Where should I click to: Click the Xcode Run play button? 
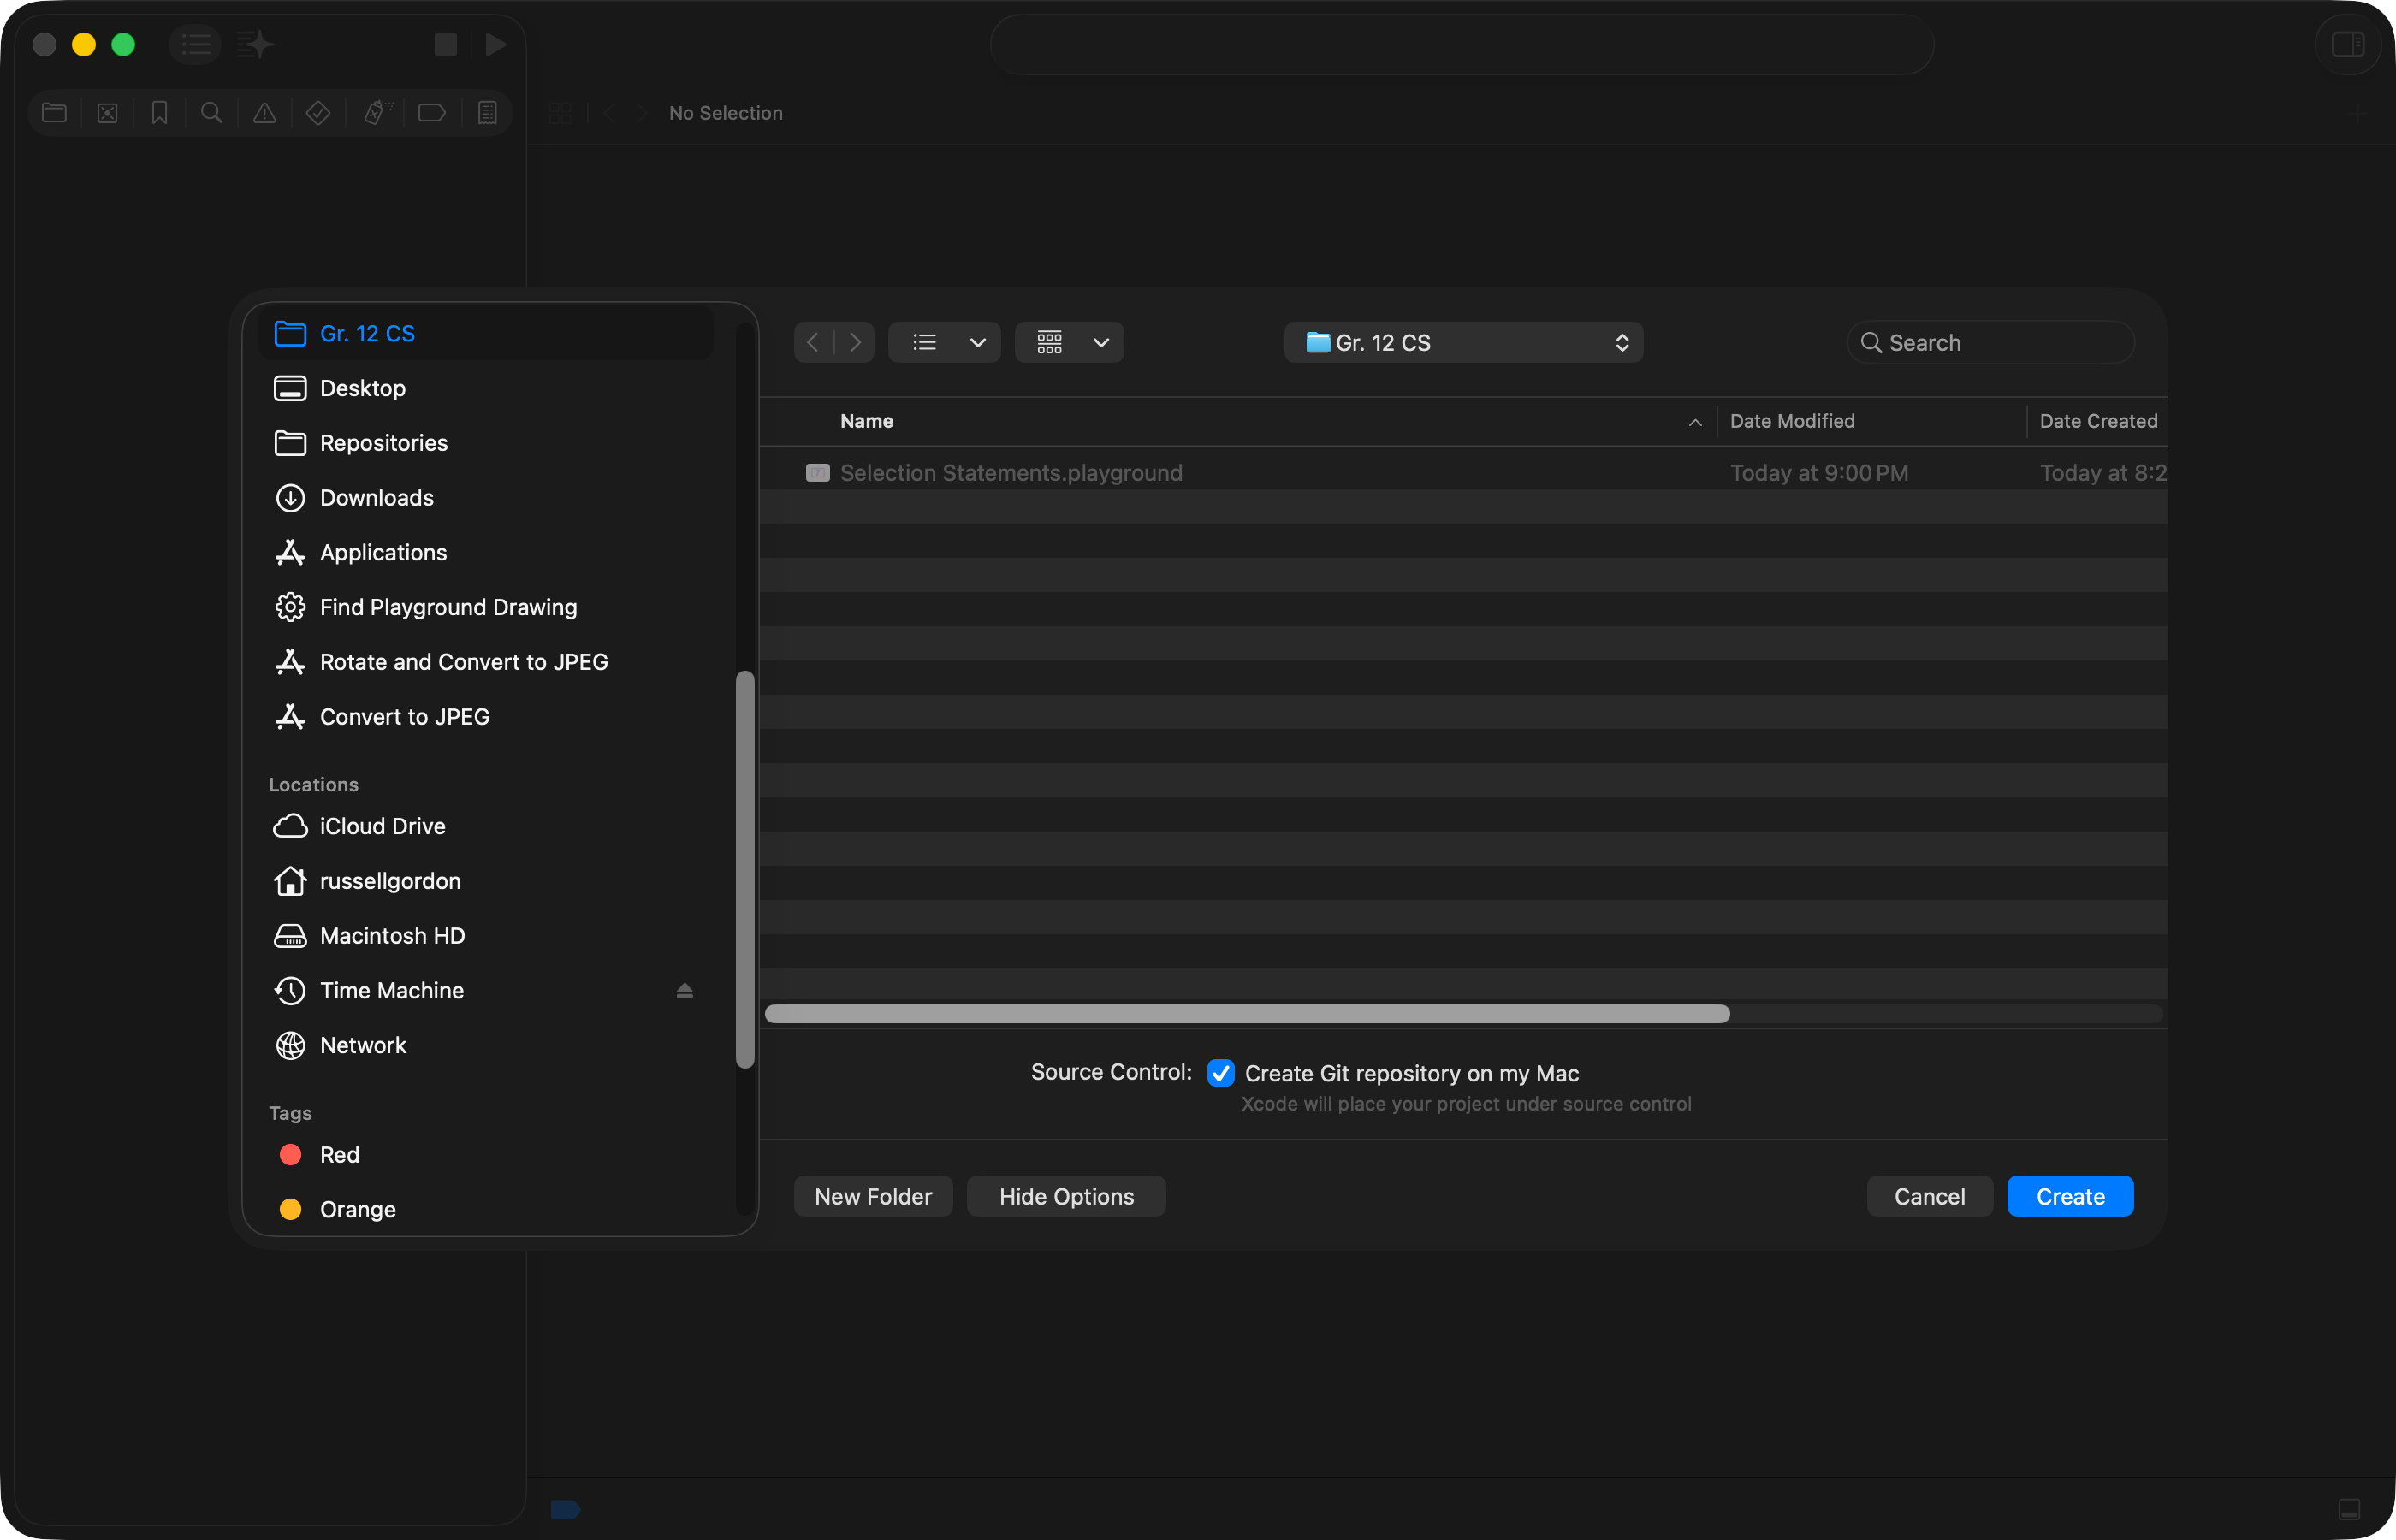coord(495,44)
